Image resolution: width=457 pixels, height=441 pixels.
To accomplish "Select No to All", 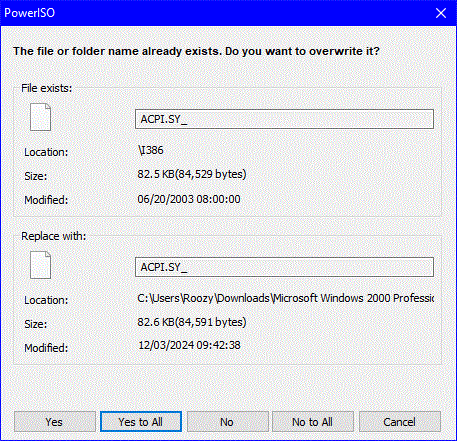I will [313, 422].
